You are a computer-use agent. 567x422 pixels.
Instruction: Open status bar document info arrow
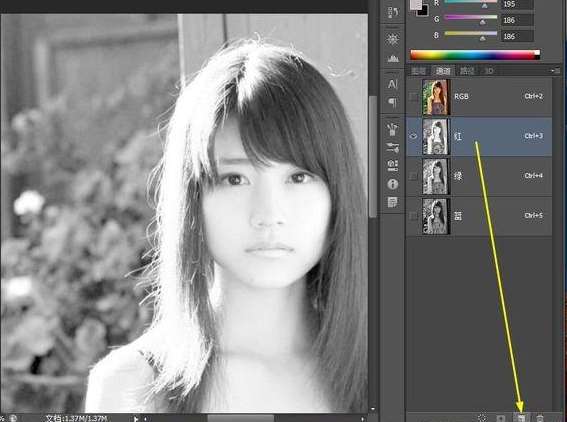(x=136, y=419)
